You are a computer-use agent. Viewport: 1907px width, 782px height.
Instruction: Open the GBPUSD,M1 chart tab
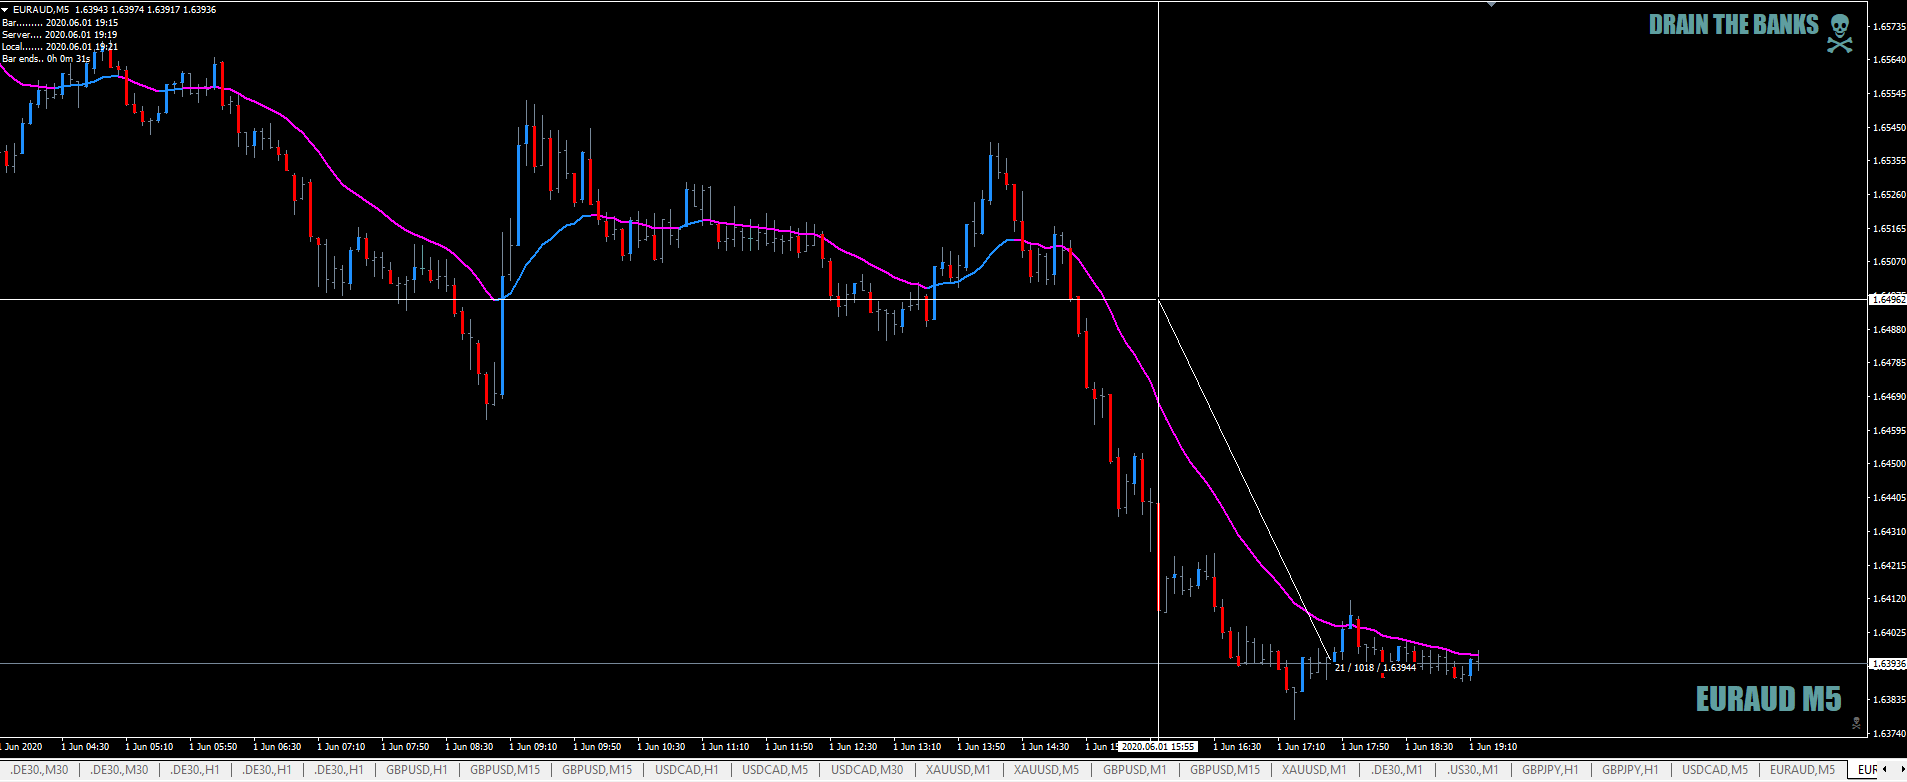tap(1135, 770)
